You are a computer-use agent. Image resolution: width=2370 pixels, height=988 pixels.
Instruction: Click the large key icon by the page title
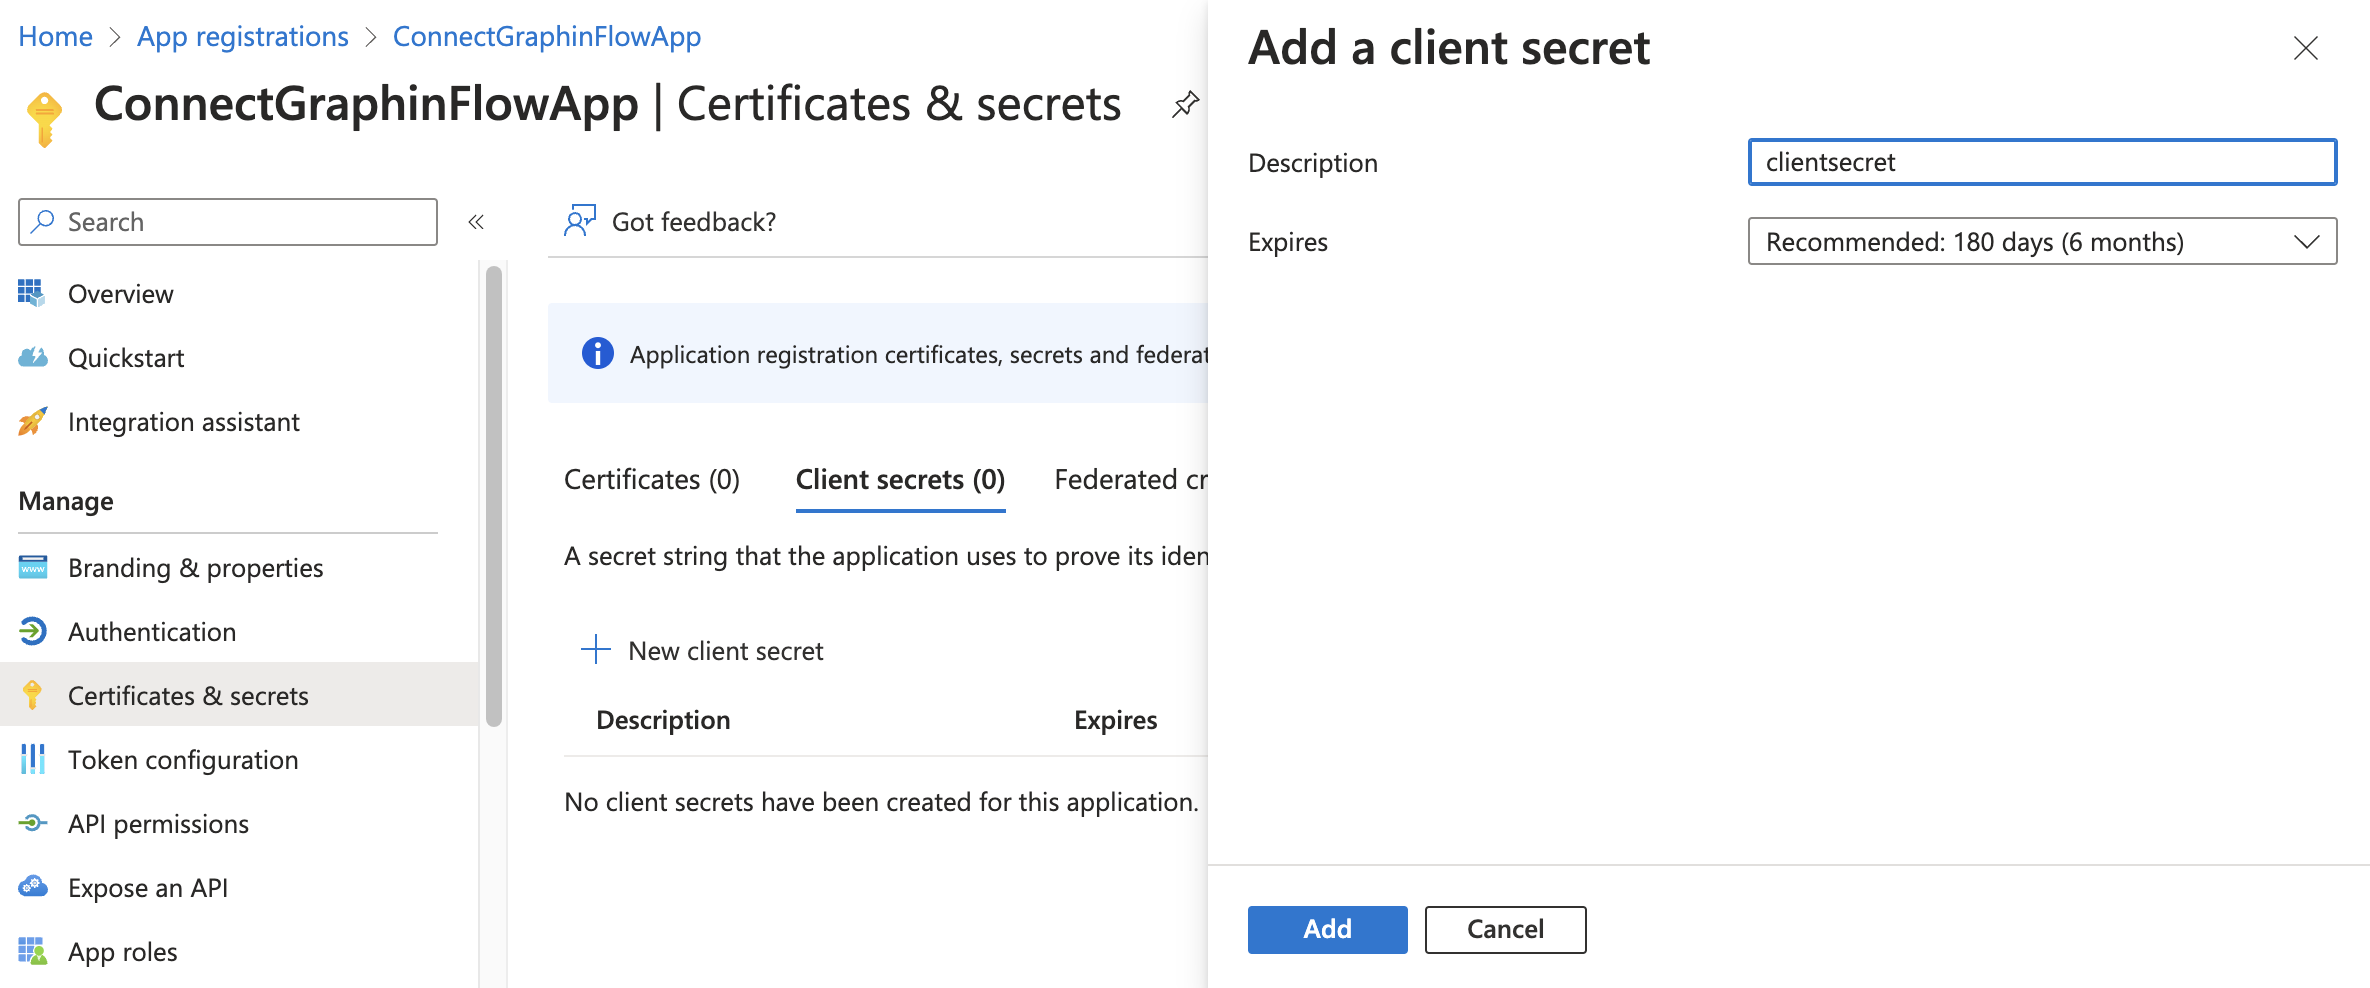tap(44, 118)
